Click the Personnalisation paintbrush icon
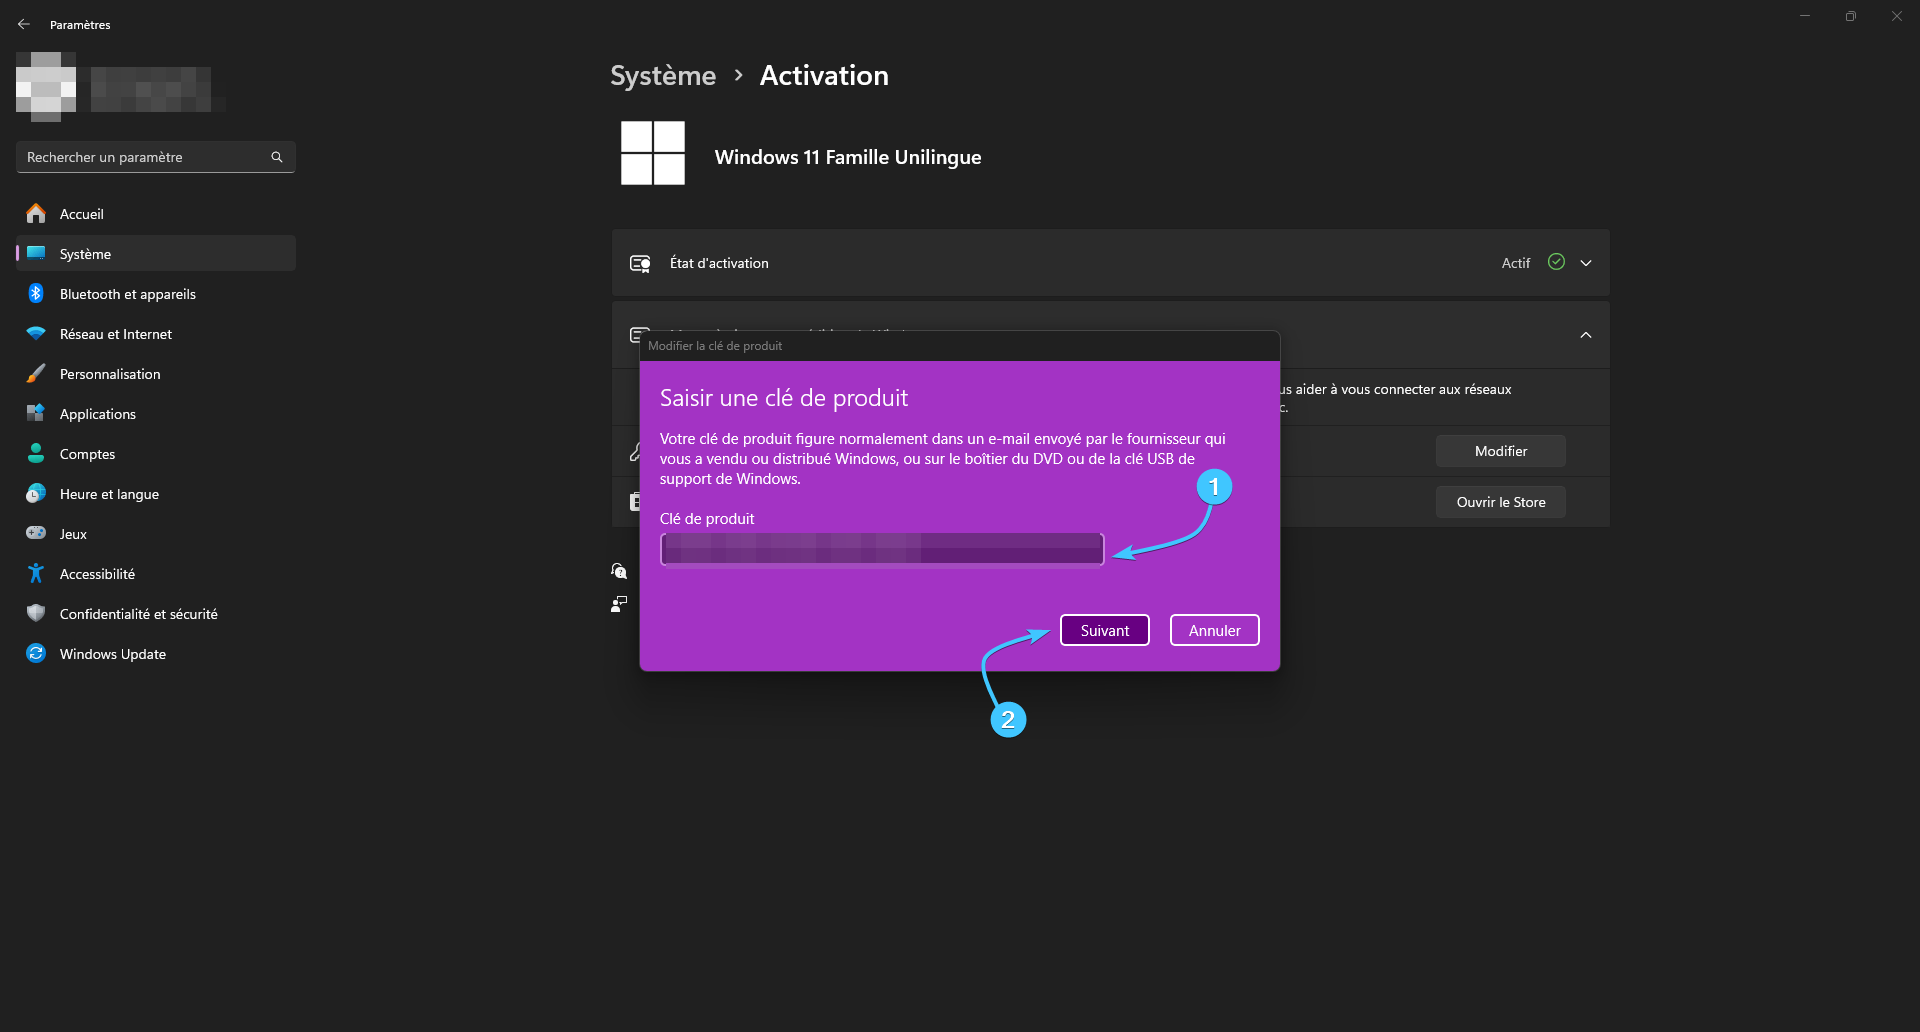1920x1032 pixels. (x=36, y=373)
